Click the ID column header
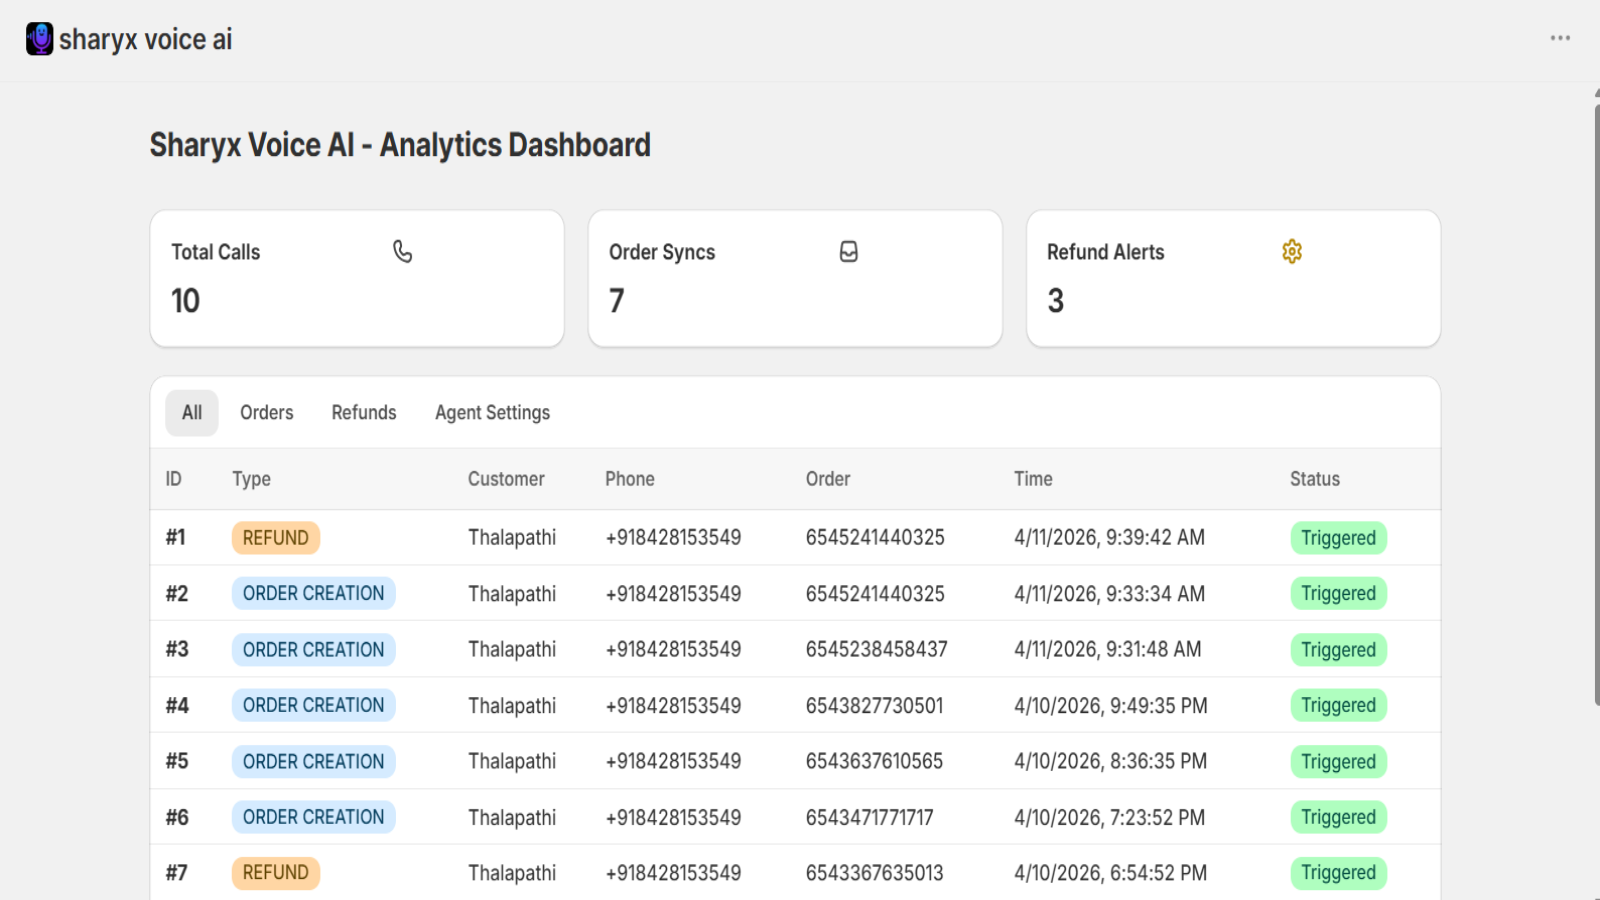 click(x=174, y=479)
